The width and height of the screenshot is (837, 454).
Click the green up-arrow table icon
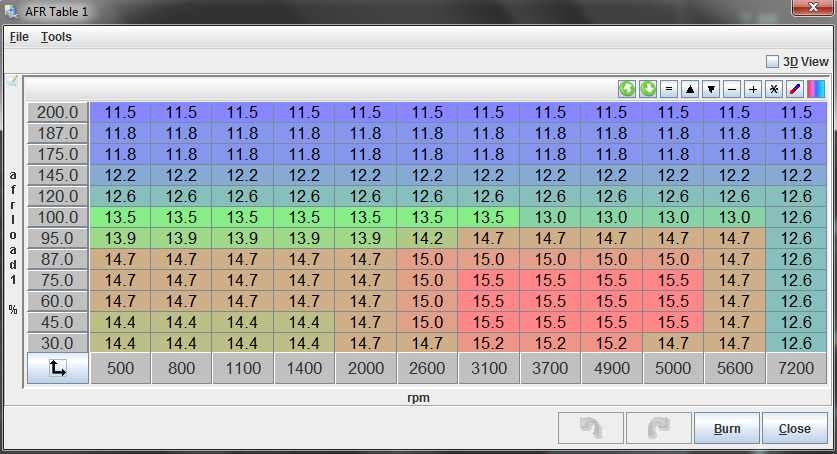(x=627, y=89)
